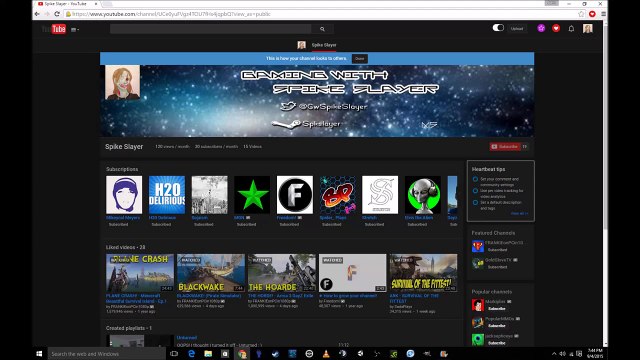
Task: Reload the page with the refresh icon
Action: 57,14
